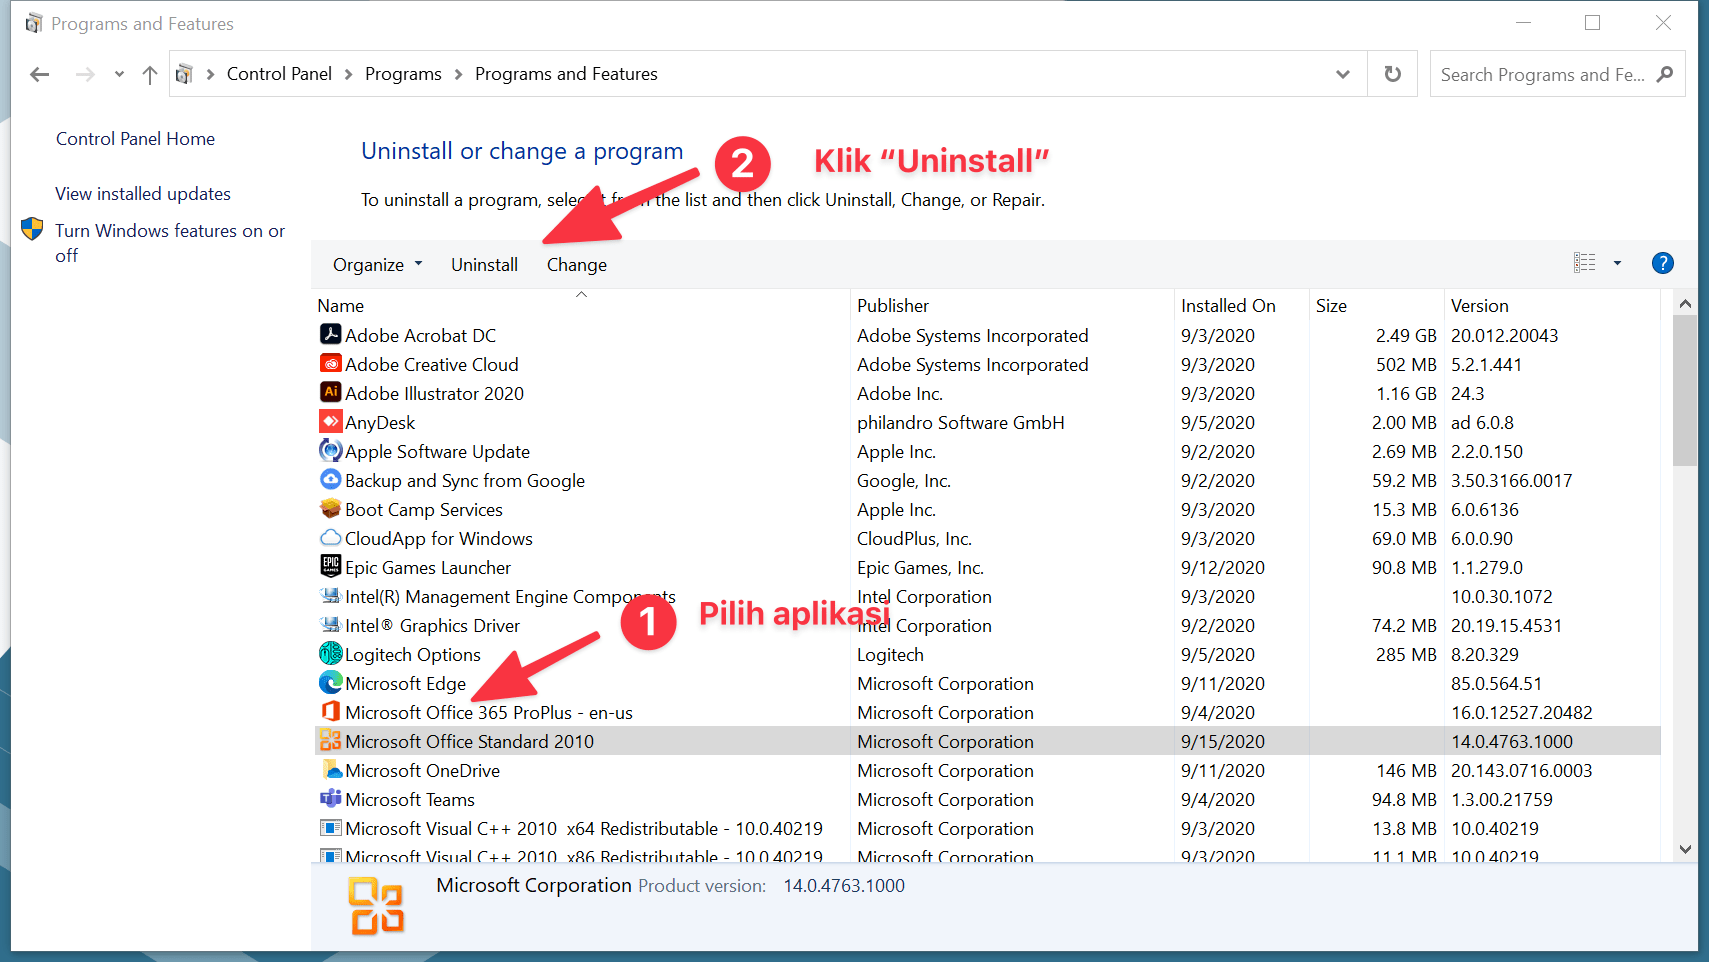Open Control Panel Home link
1709x962 pixels.
135,139
